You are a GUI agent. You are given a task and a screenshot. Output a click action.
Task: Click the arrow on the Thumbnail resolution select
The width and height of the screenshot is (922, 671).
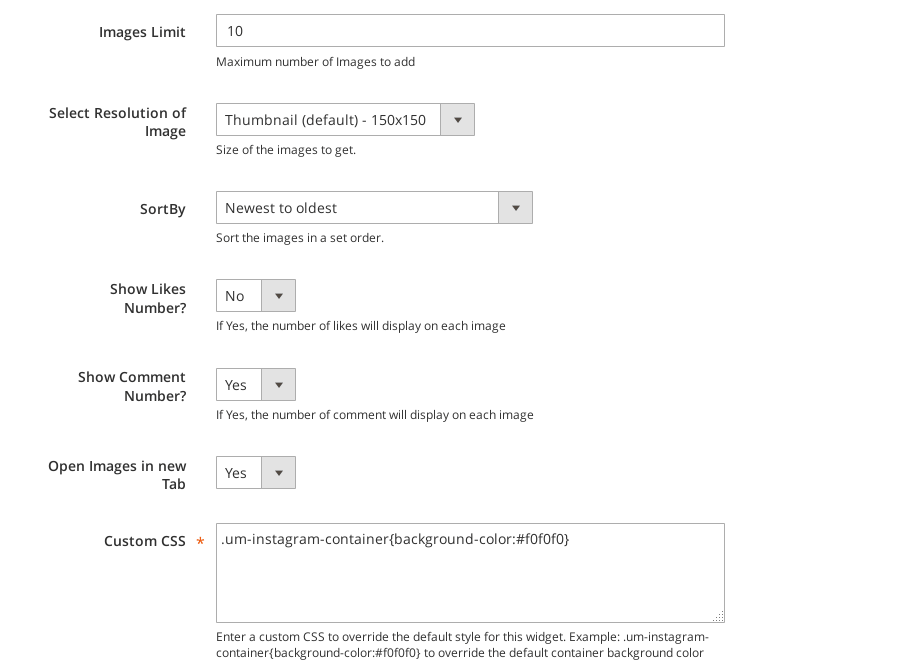[457, 120]
